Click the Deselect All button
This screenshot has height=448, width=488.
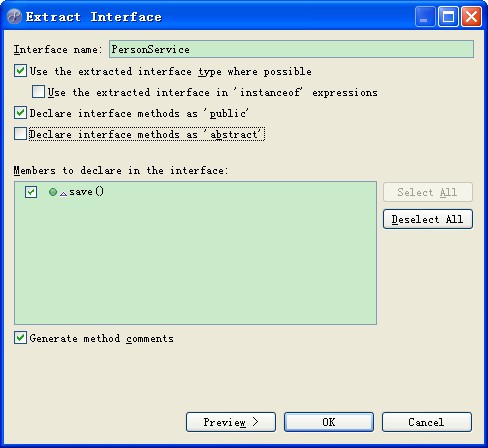(x=428, y=219)
